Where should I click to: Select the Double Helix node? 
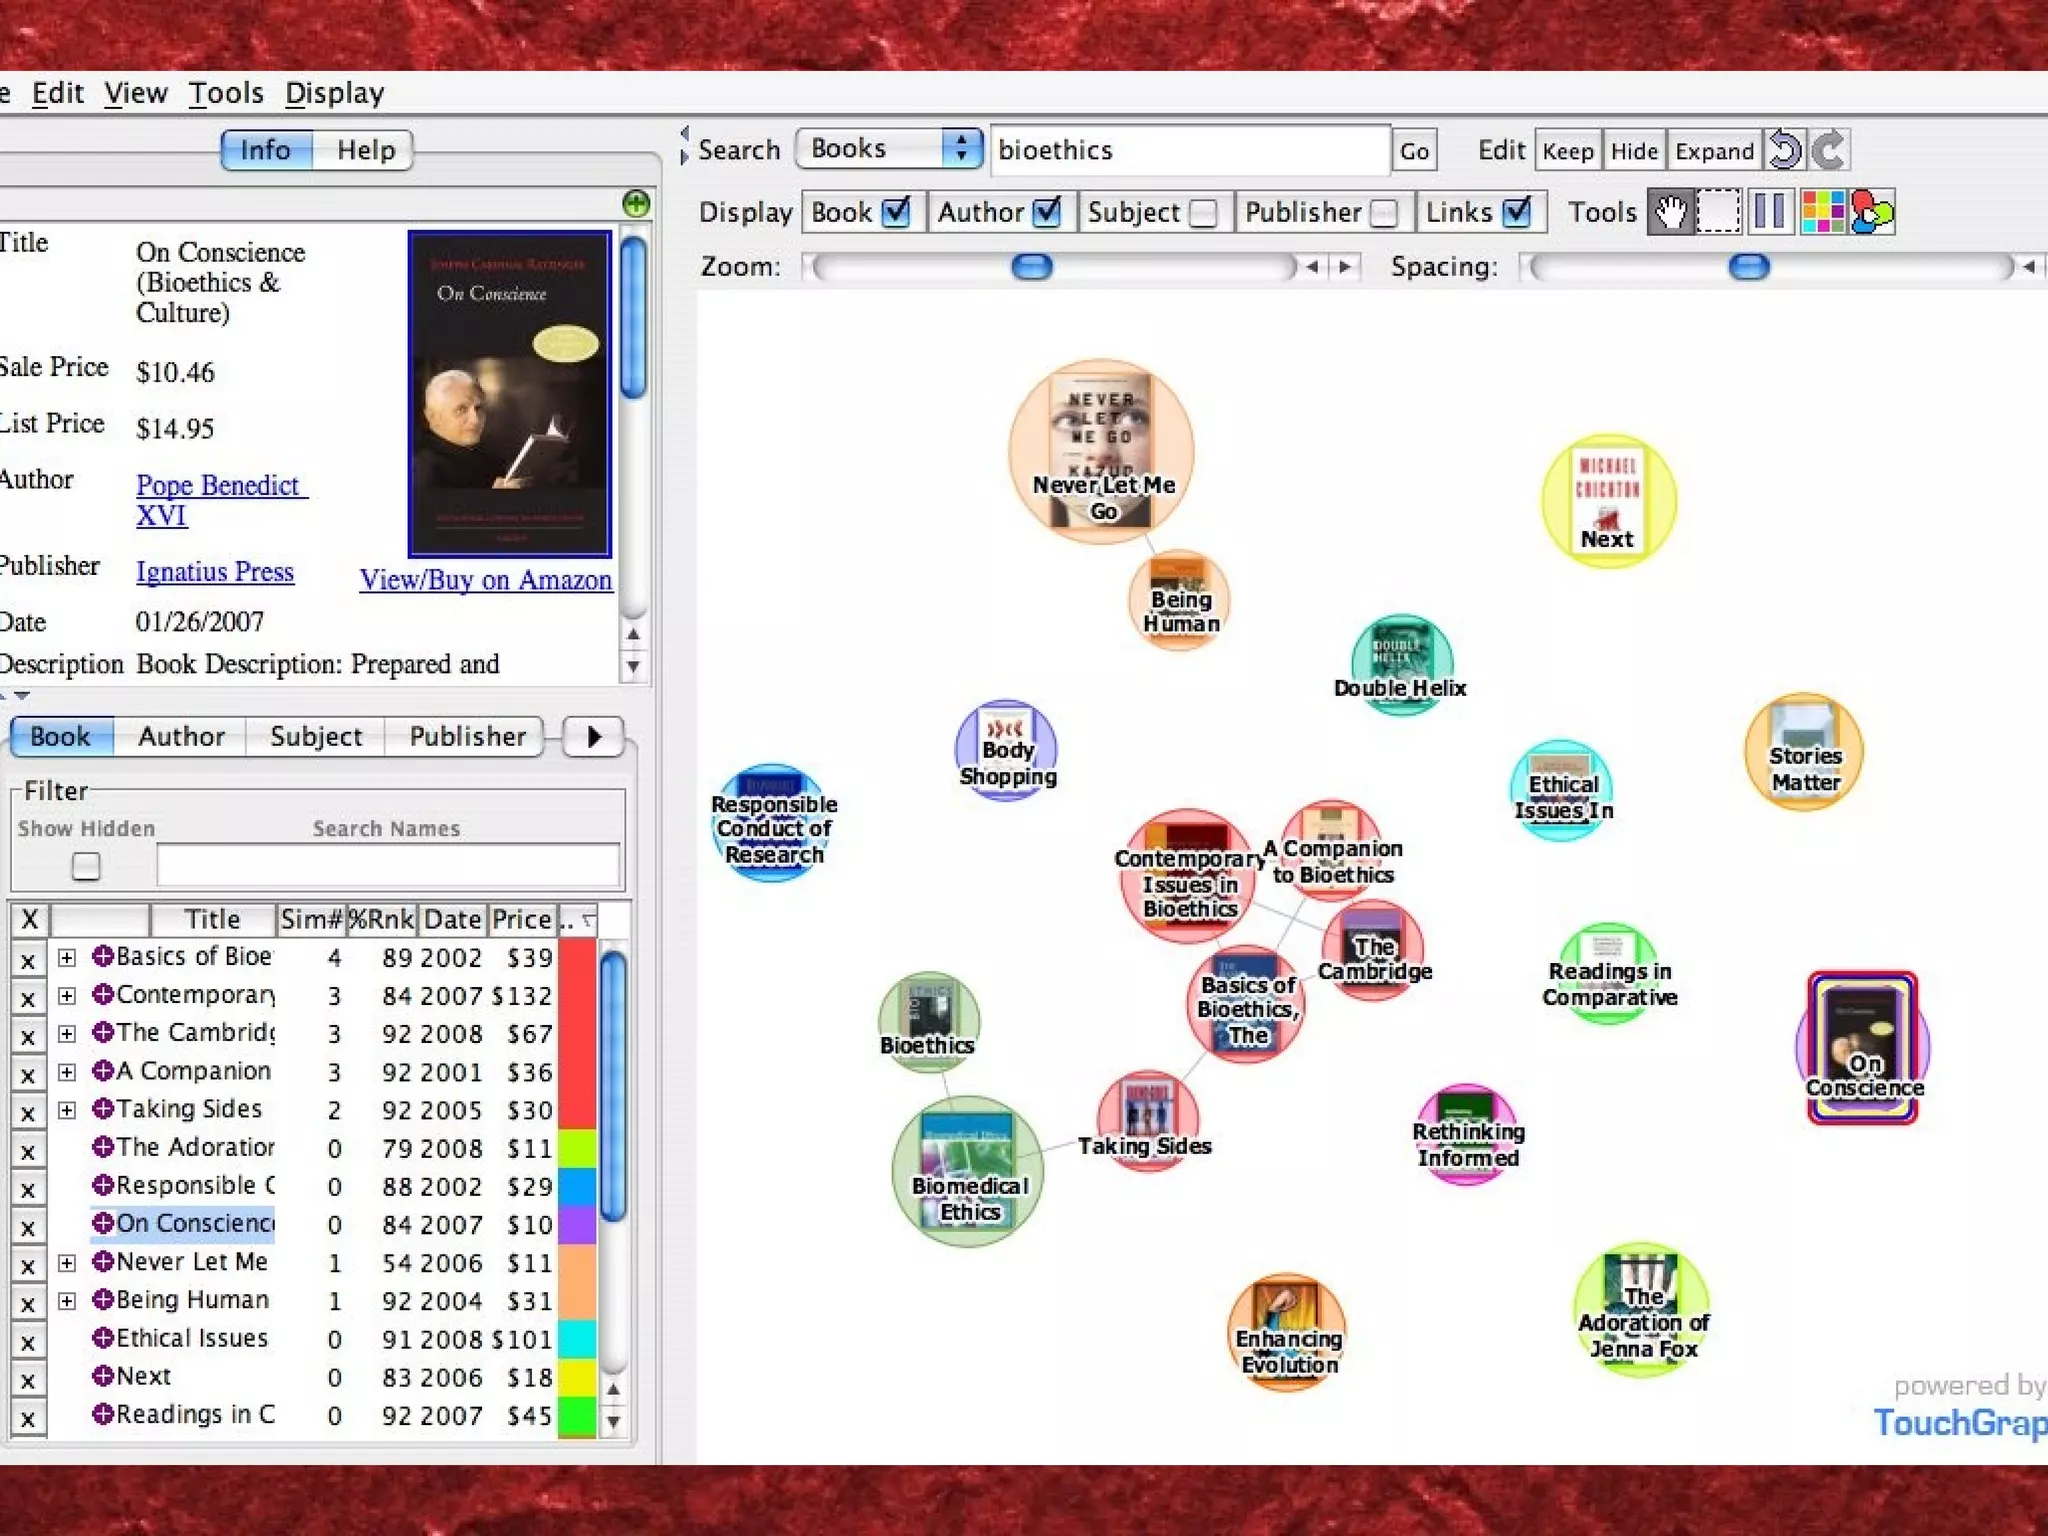click(x=1401, y=665)
